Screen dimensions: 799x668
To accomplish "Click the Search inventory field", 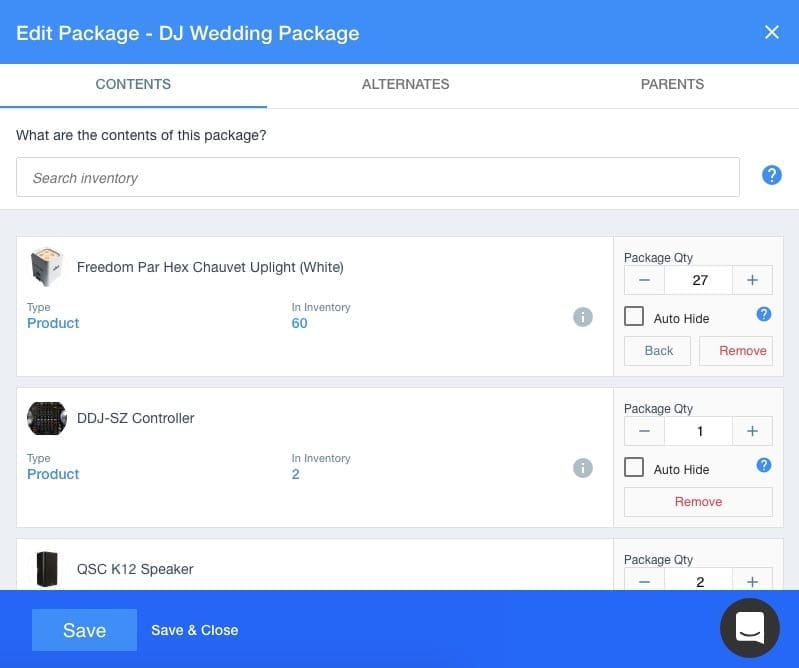I will [x=377, y=178].
